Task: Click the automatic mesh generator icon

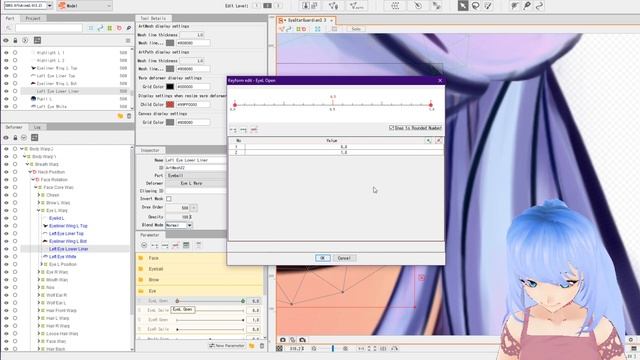Action: click(356, 6)
